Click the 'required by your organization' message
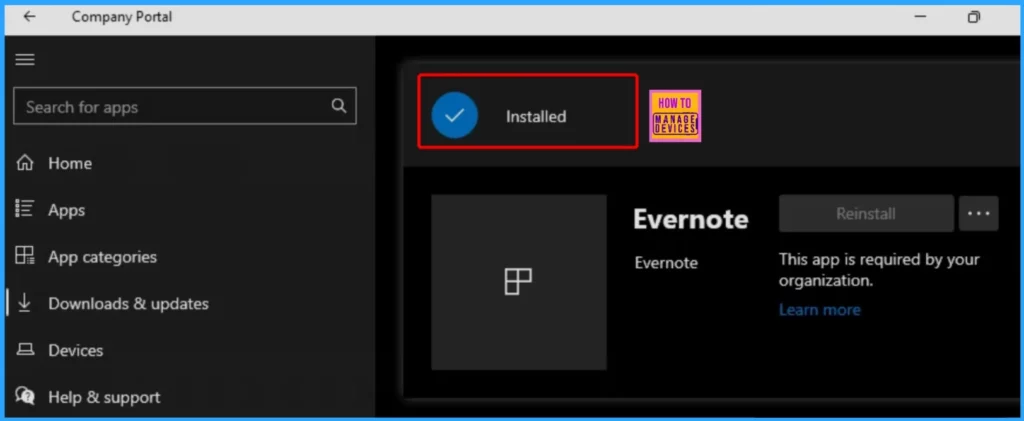The image size is (1024, 421). [x=879, y=270]
